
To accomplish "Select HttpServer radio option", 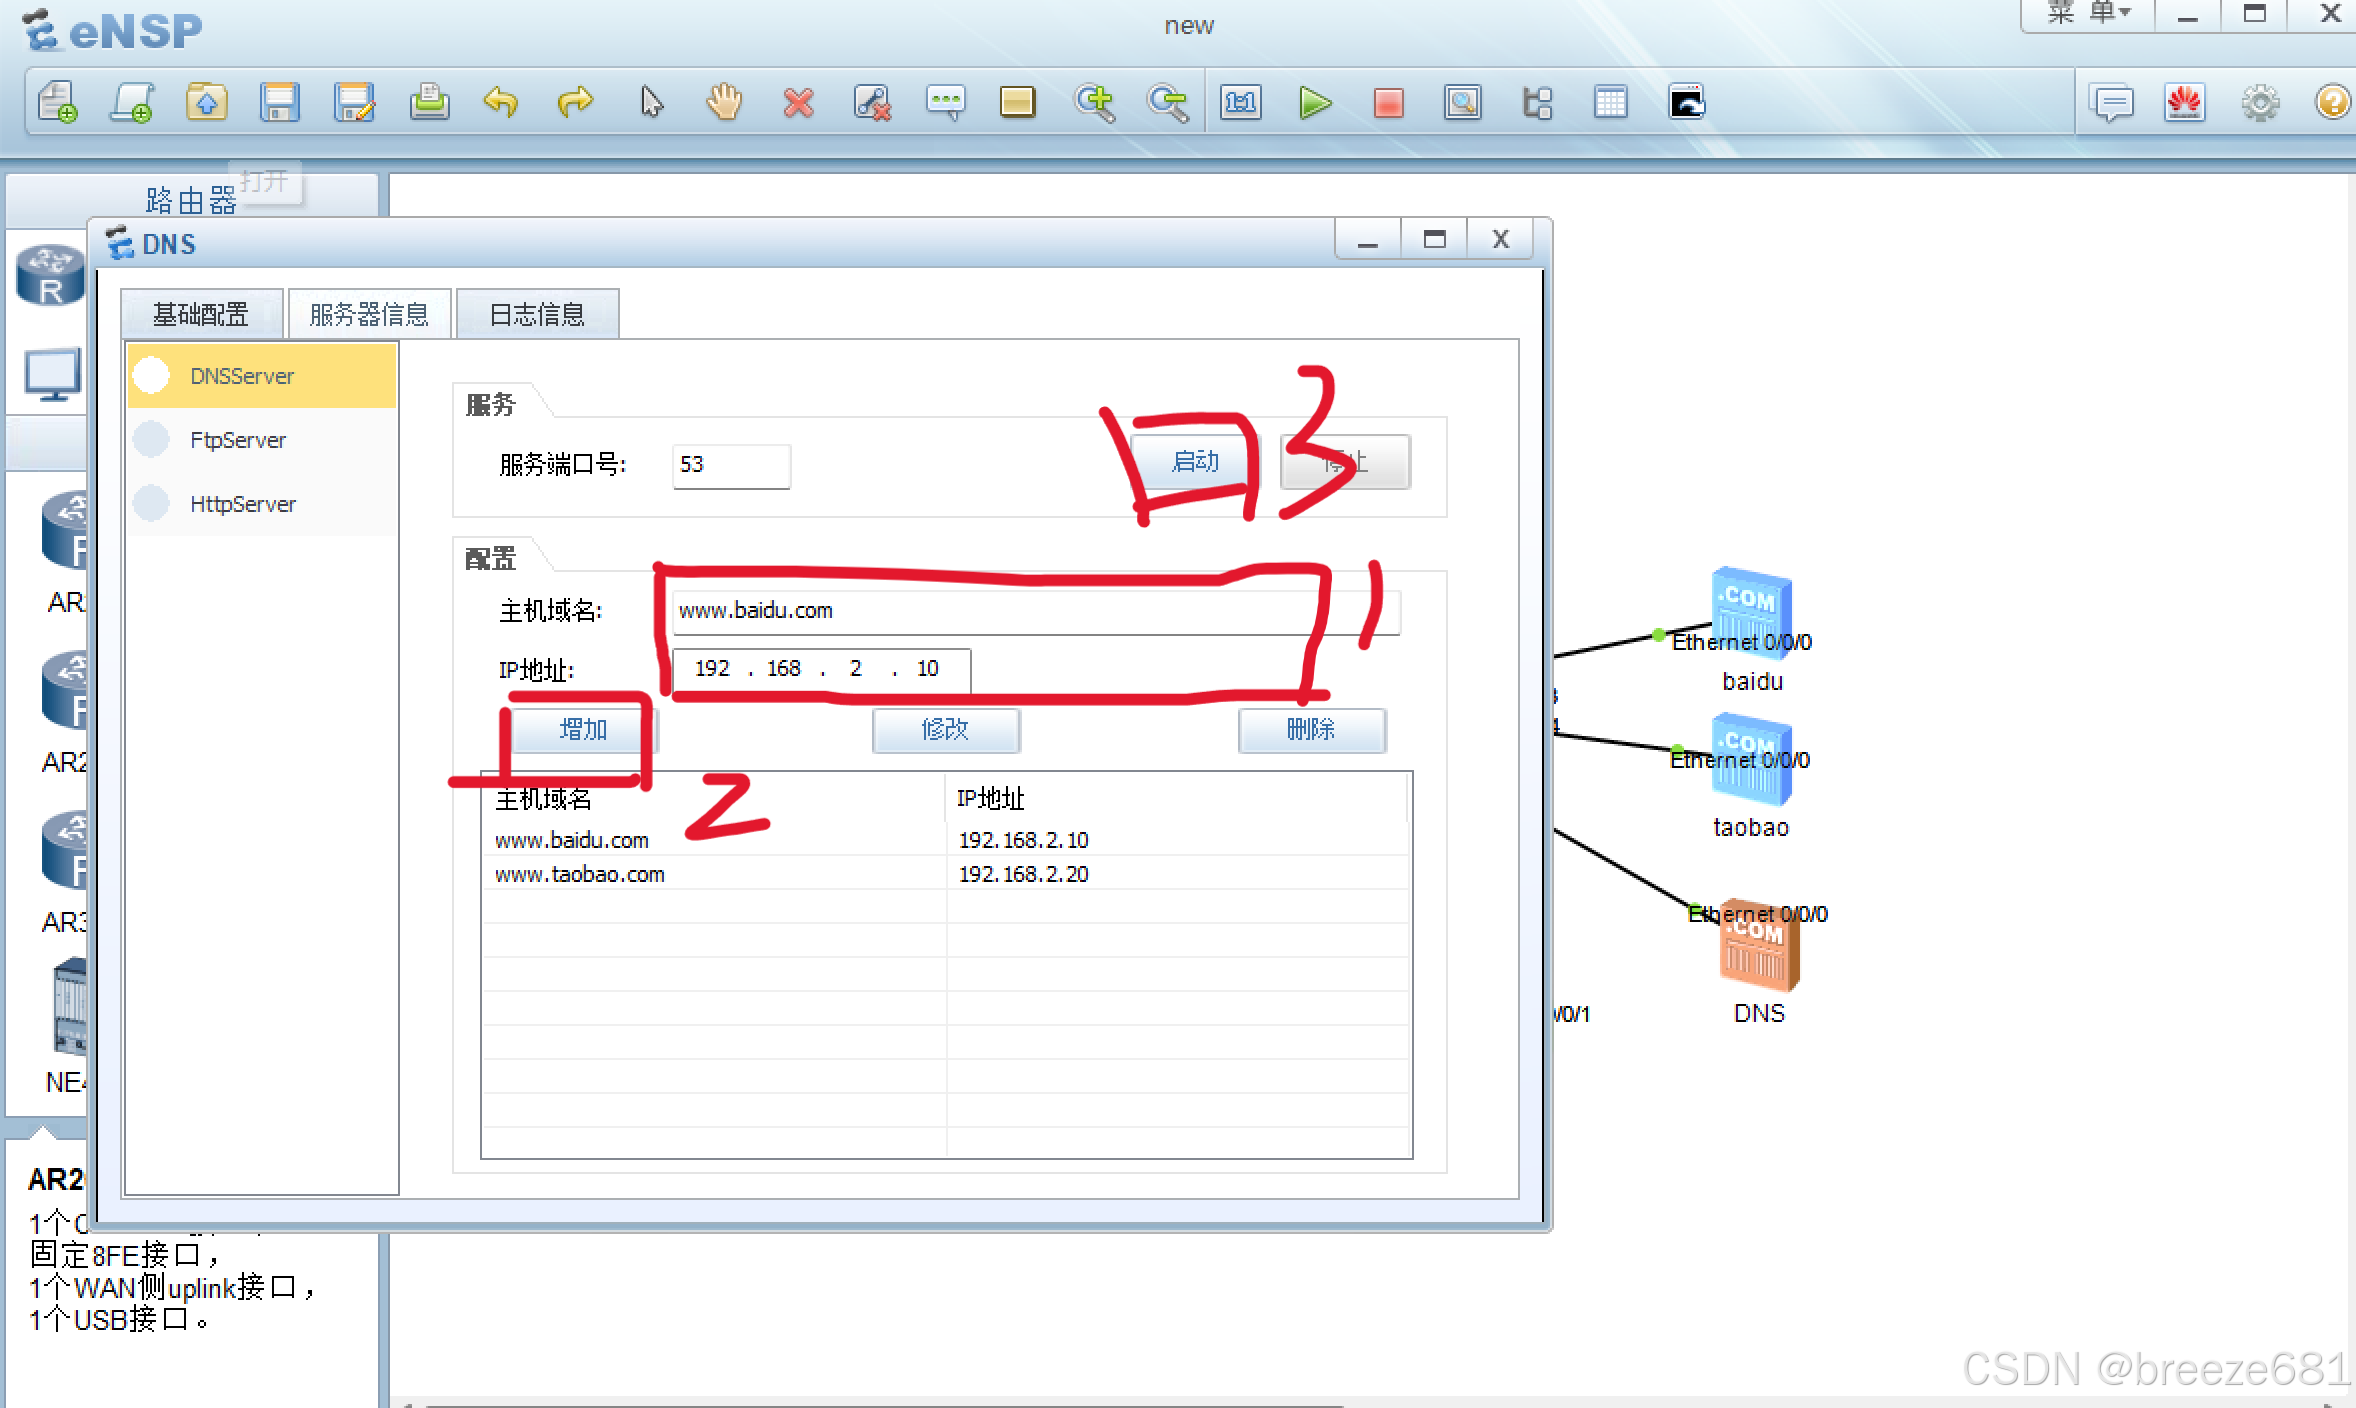I will 152,504.
